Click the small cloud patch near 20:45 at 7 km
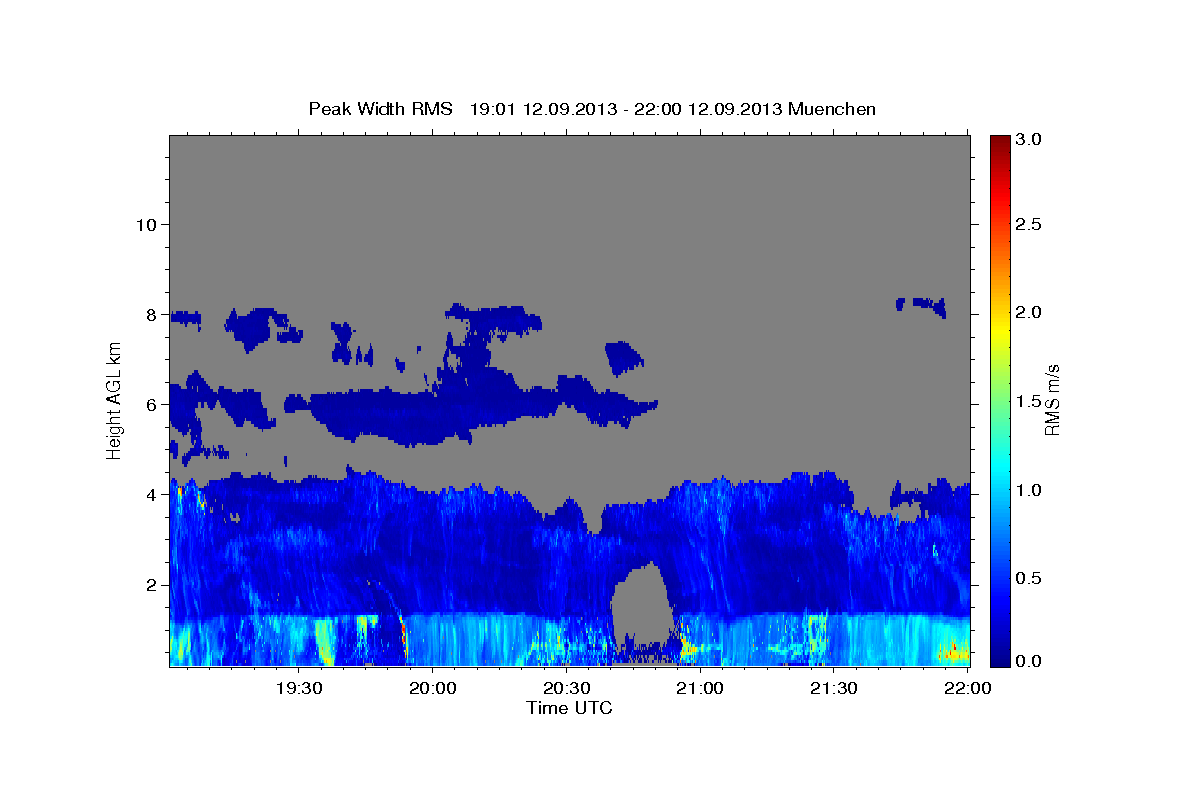Viewport: 1200px width, 800px height. pos(624,357)
